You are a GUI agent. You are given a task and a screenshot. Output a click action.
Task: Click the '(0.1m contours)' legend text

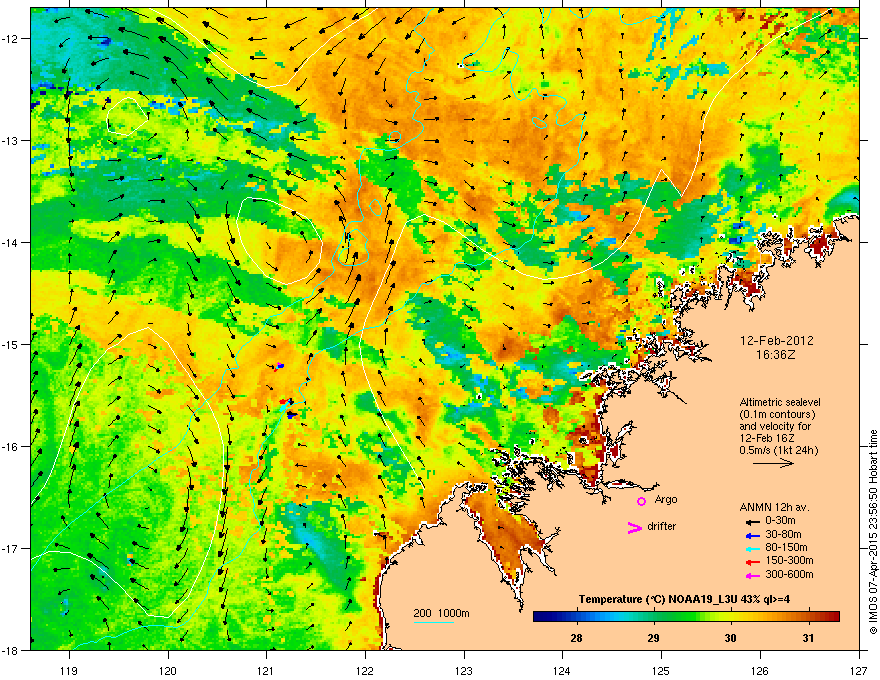777,414
